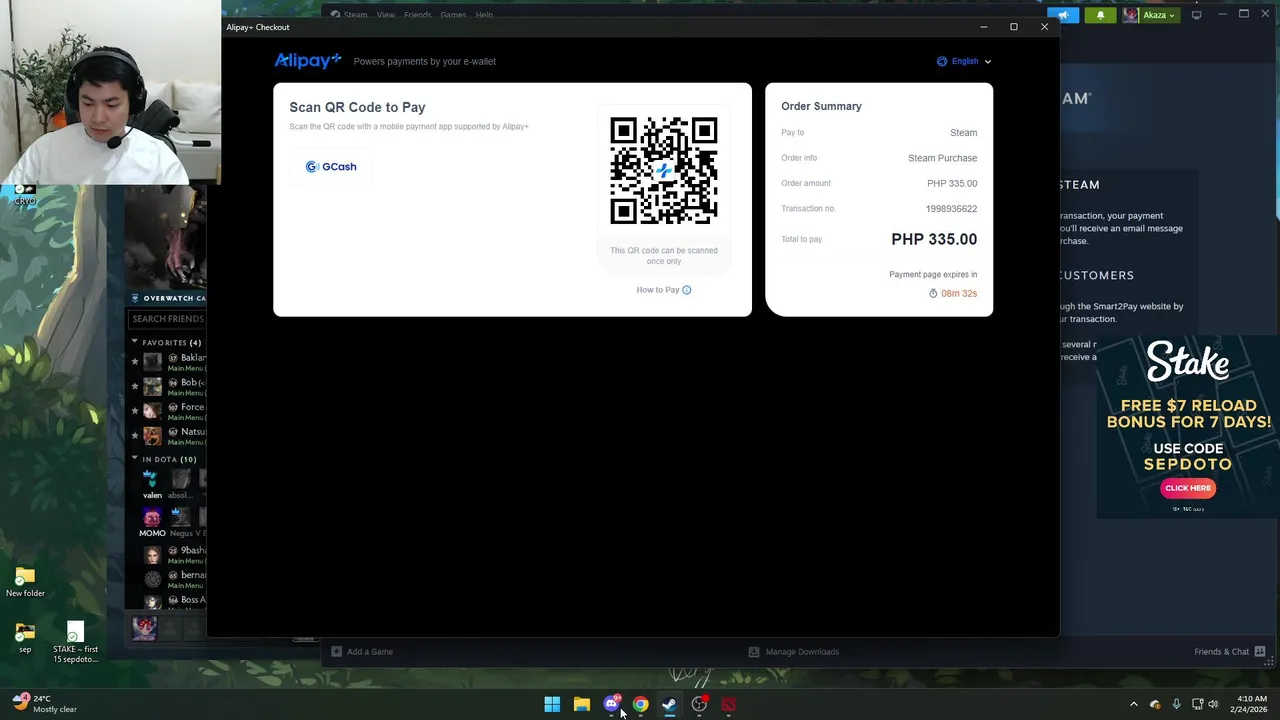
Task: Click the cloud sync tray icon
Action: click(x=1156, y=705)
